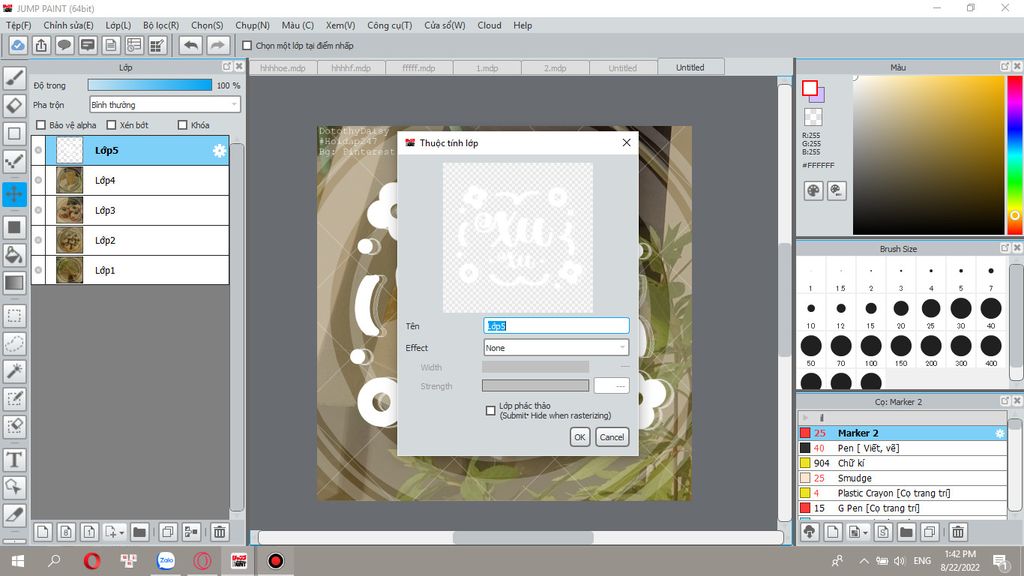Select the Selection Eraser tool
The width and height of the screenshot is (1024, 576).
[x=14, y=426]
